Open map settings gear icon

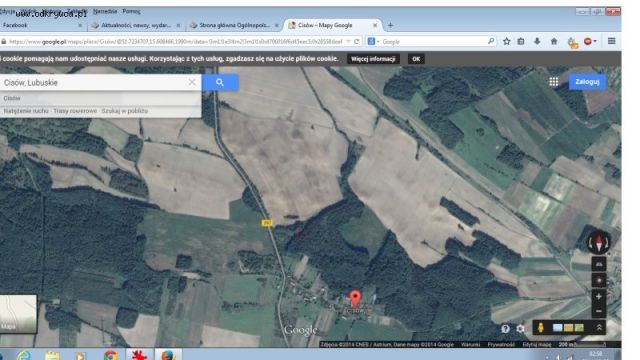pyautogui.click(x=520, y=329)
